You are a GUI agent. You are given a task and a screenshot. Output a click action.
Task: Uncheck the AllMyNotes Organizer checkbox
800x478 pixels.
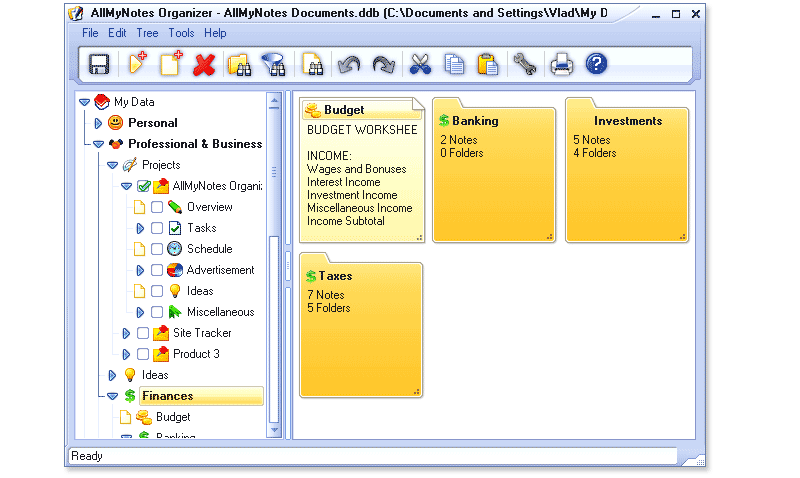tap(143, 186)
